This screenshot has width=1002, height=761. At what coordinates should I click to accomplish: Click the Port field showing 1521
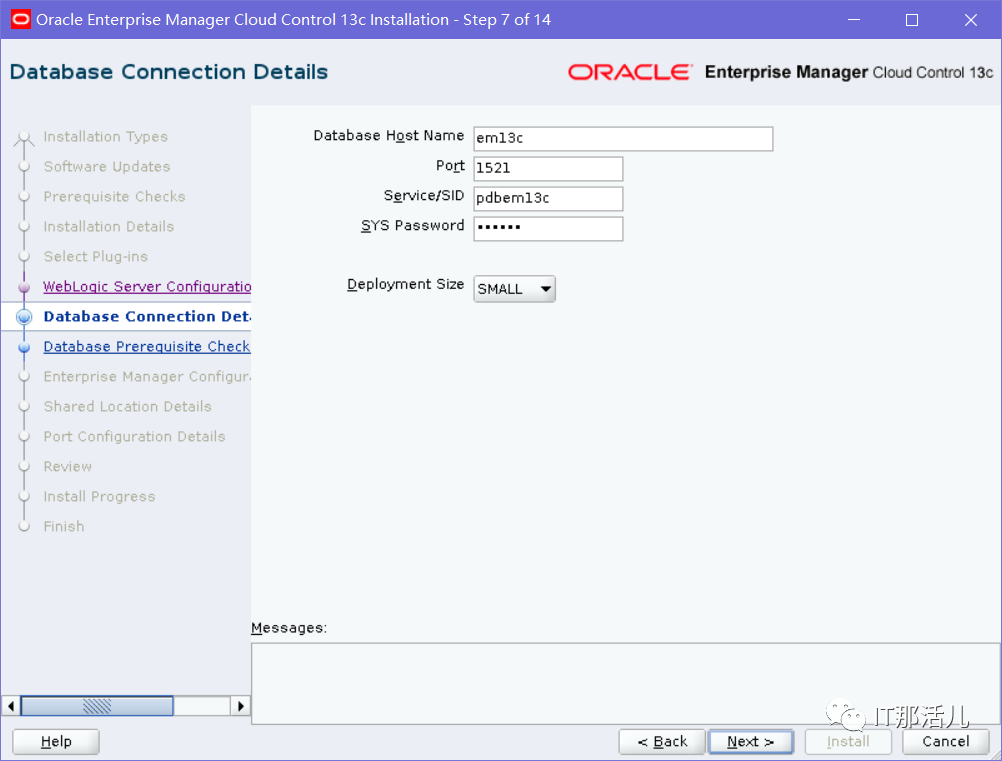coord(548,169)
